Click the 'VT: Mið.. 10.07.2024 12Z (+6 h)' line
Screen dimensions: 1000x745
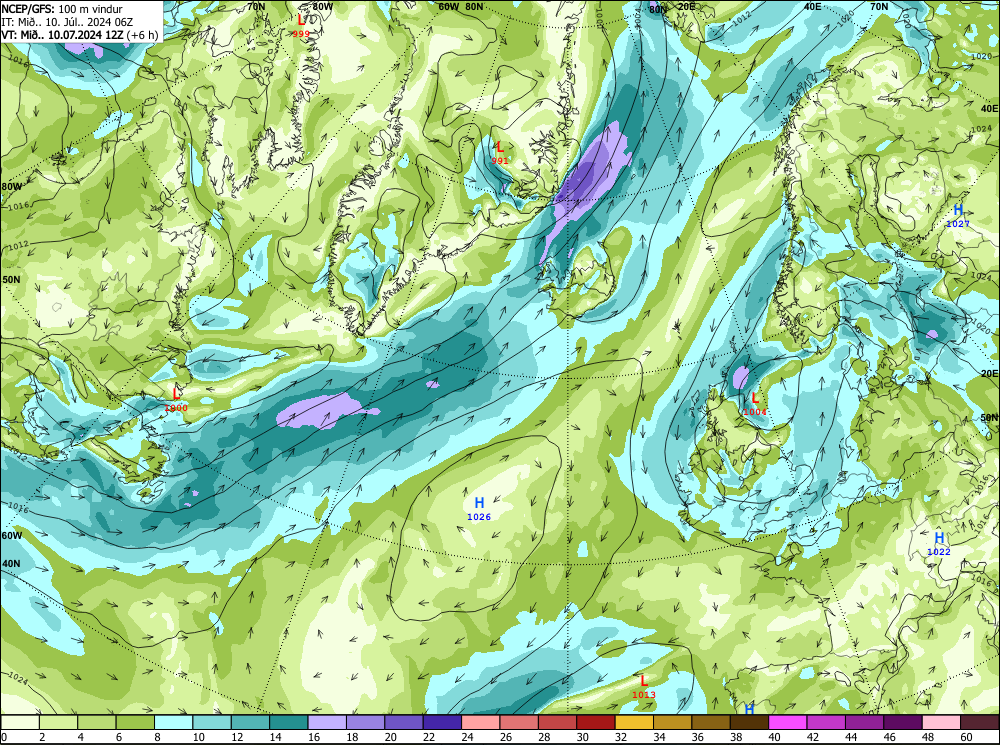pyautogui.click(x=80, y=34)
